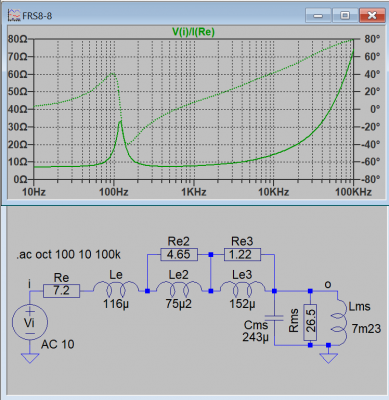Image resolution: width=389 pixels, height=400 pixels.
Task: Select resistor Re2 valued 4.65
Action: pyautogui.click(x=179, y=254)
